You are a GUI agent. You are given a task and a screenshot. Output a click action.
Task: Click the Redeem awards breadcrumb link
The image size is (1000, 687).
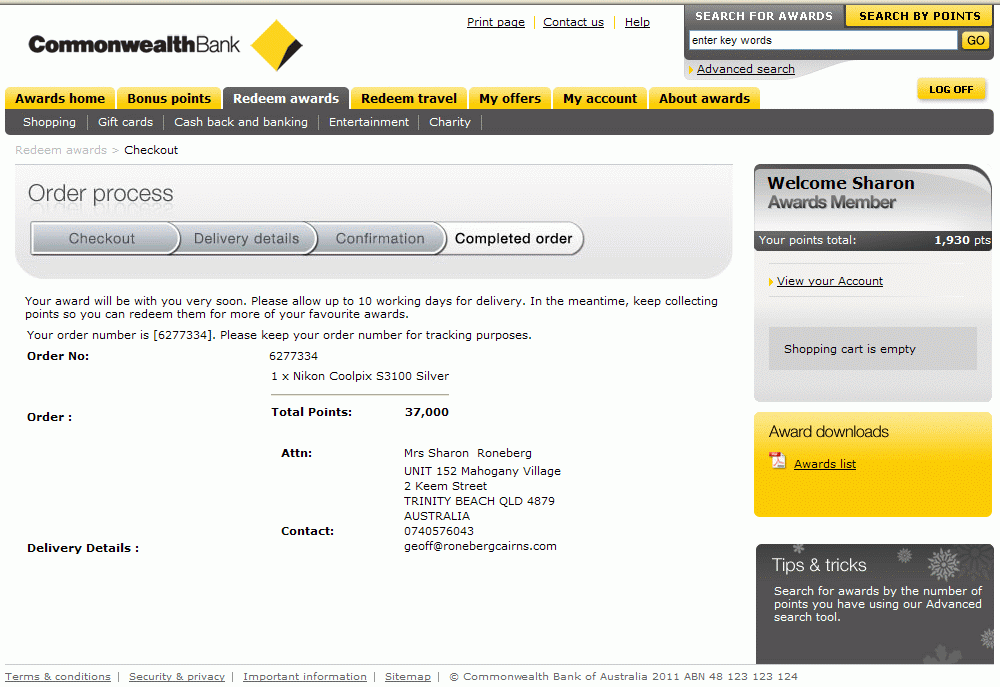61,150
